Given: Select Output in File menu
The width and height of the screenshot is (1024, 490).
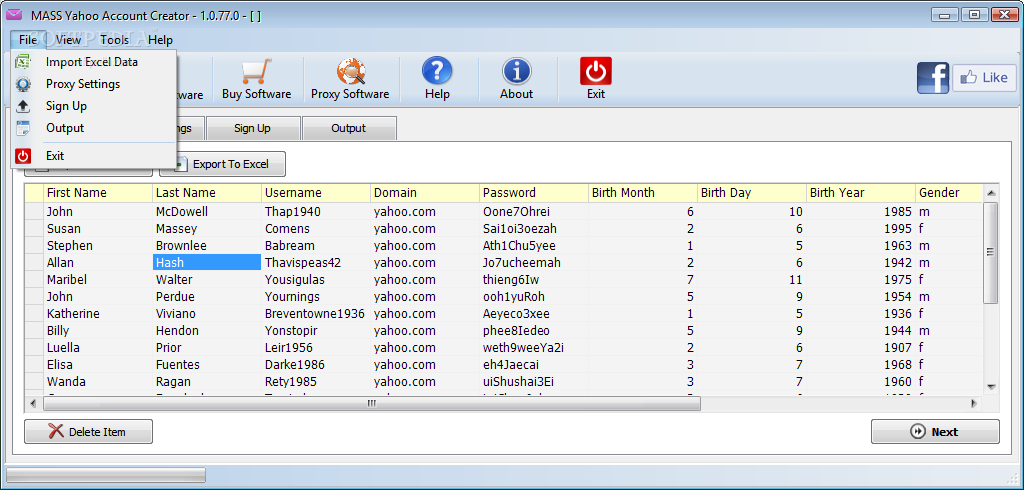Looking at the screenshot, I should (93, 128).
